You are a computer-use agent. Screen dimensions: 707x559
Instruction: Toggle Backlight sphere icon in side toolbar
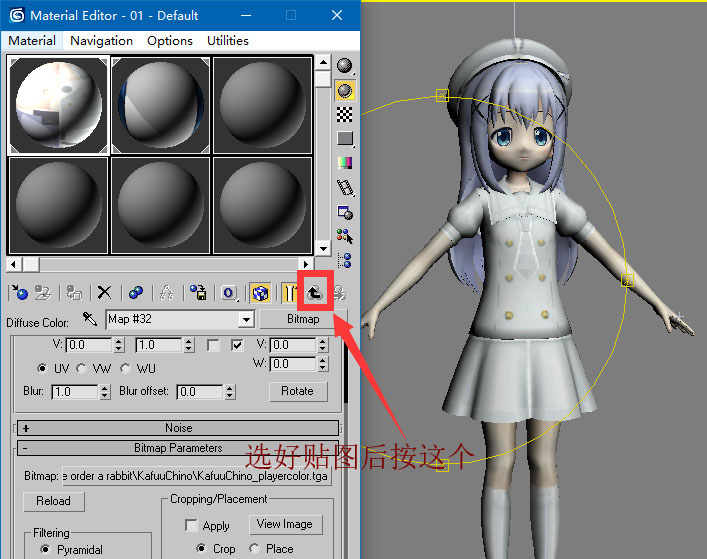point(345,90)
